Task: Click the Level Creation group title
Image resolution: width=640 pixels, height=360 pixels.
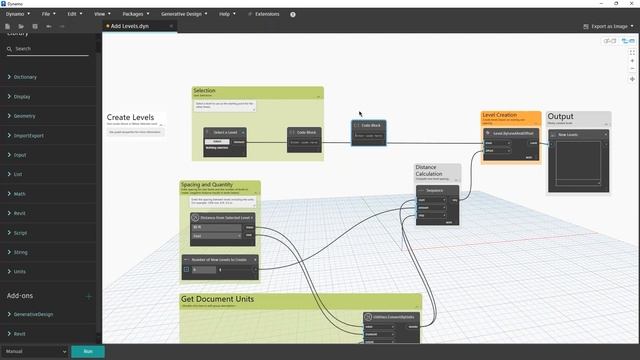Action: [x=499, y=115]
